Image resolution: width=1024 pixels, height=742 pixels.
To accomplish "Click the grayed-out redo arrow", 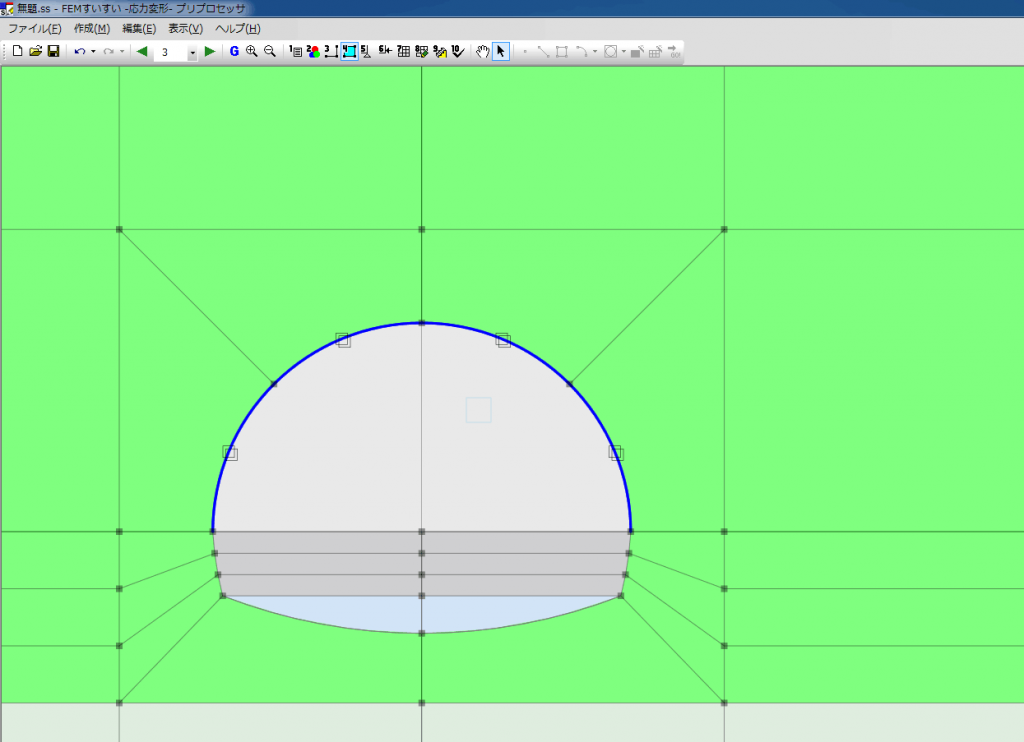I will [108, 51].
